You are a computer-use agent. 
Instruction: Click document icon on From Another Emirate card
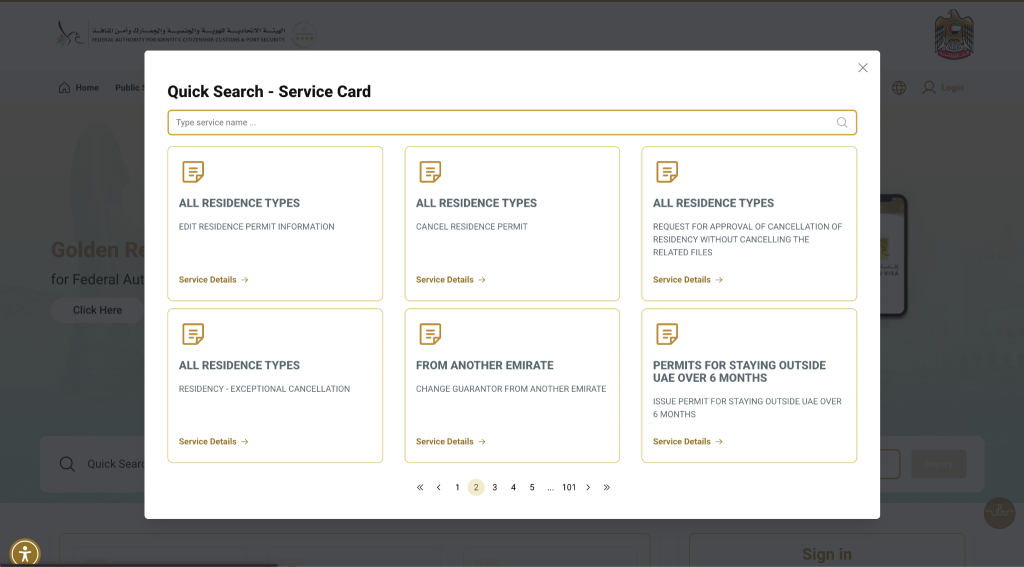[x=430, y=334]
